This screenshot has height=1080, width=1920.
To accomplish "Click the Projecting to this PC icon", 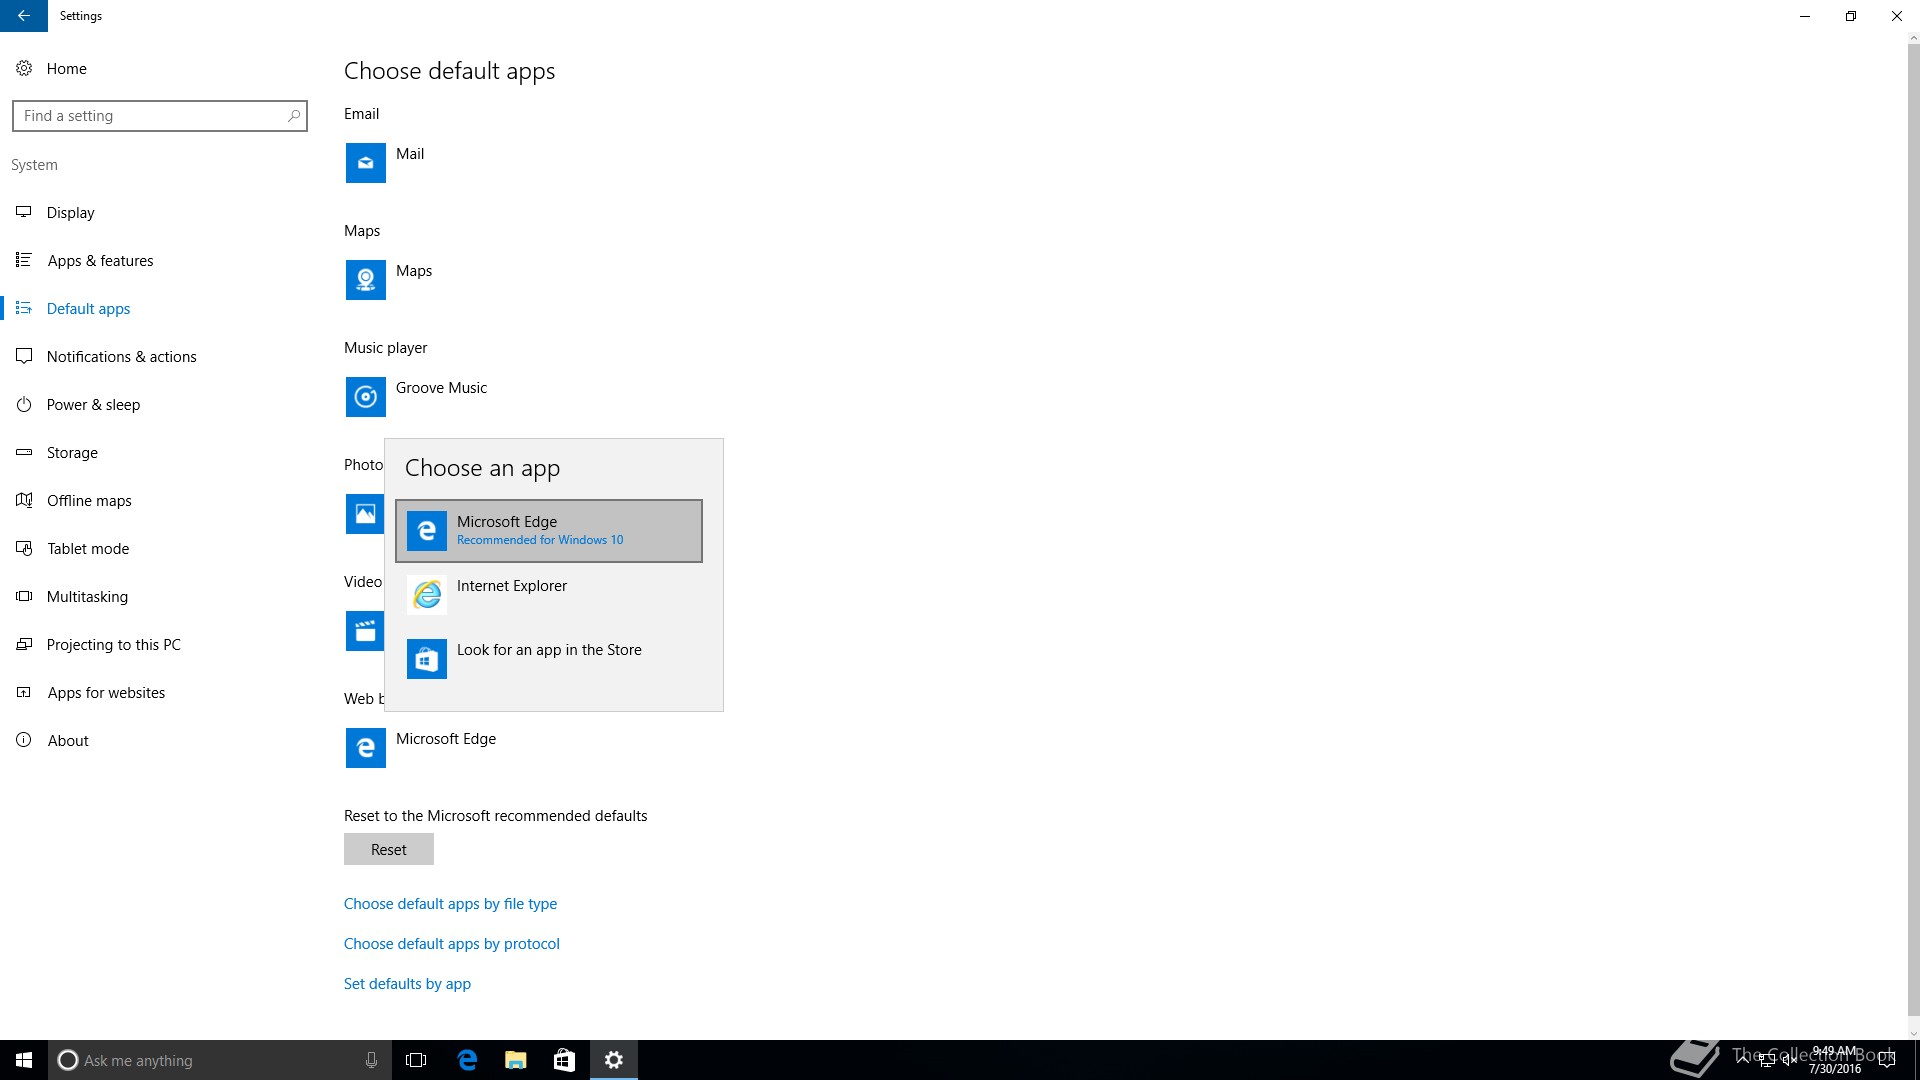I will coord(24,644).
